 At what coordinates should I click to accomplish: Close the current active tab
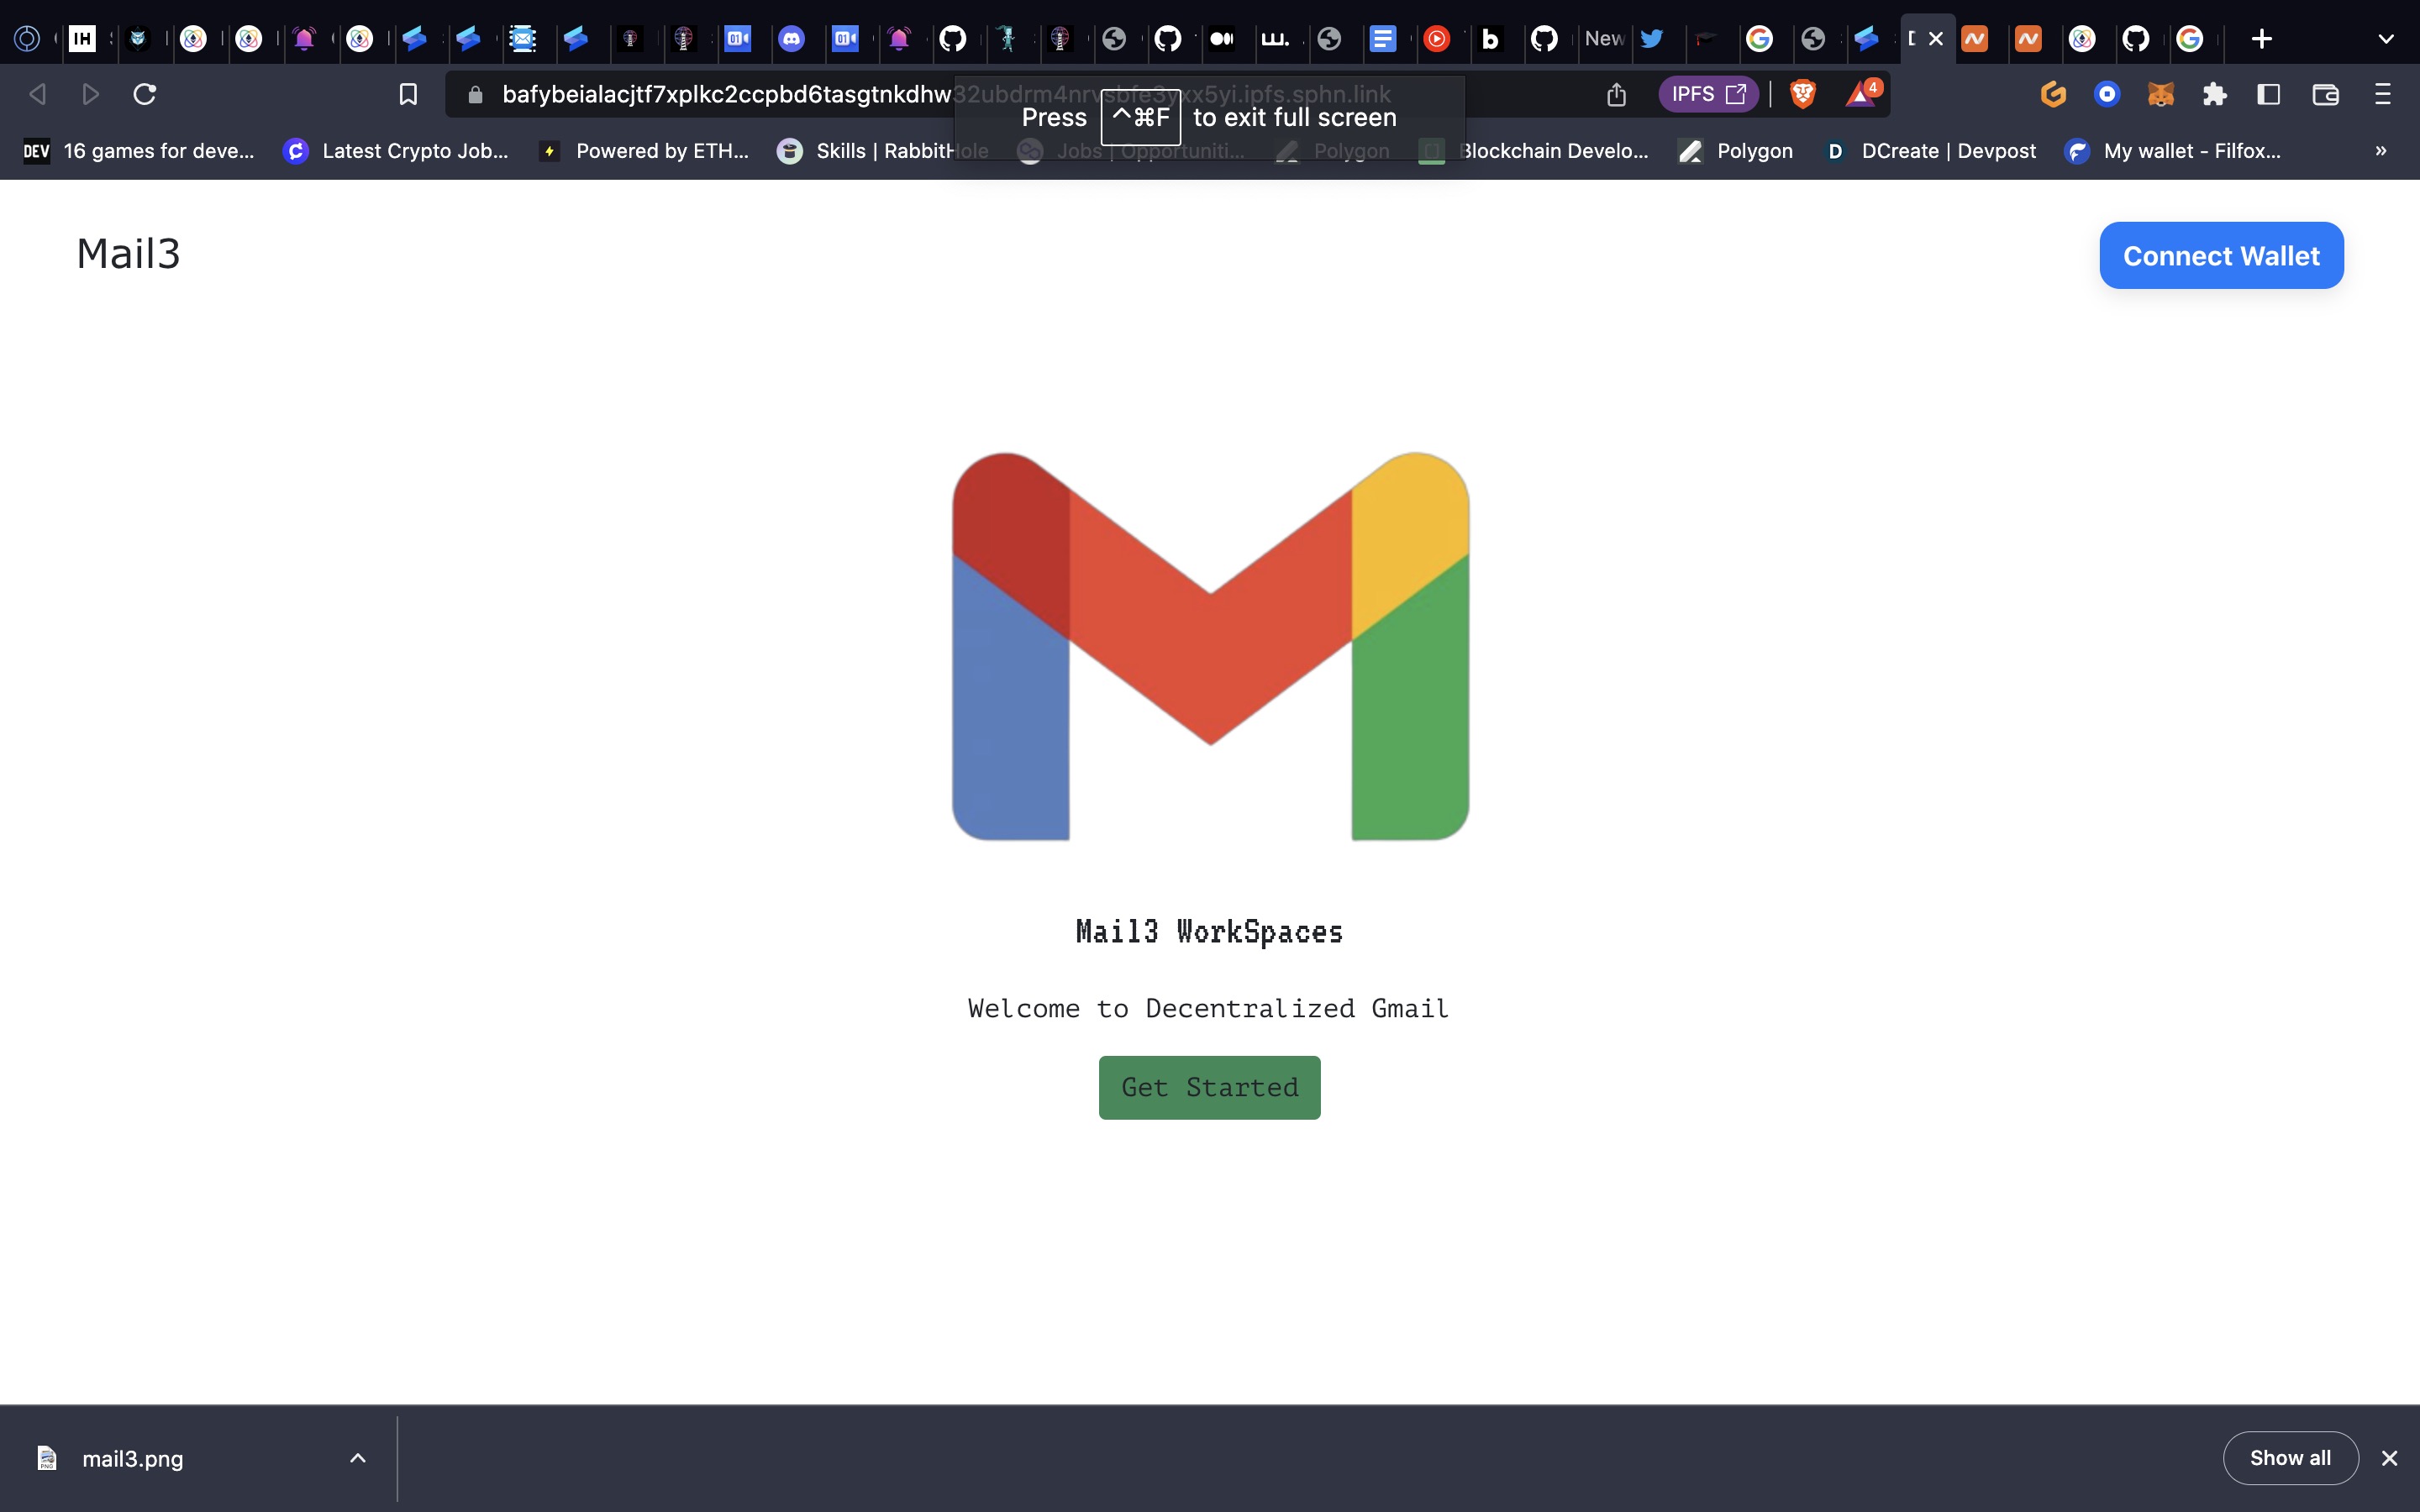[x=1936, y=39]
